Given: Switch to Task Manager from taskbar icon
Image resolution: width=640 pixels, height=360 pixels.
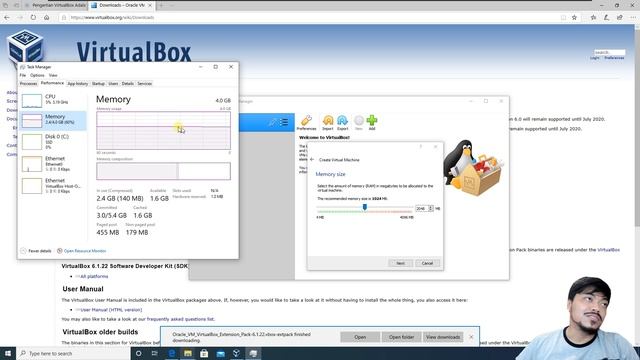Looking at the screenshot, I should point(253,353).
